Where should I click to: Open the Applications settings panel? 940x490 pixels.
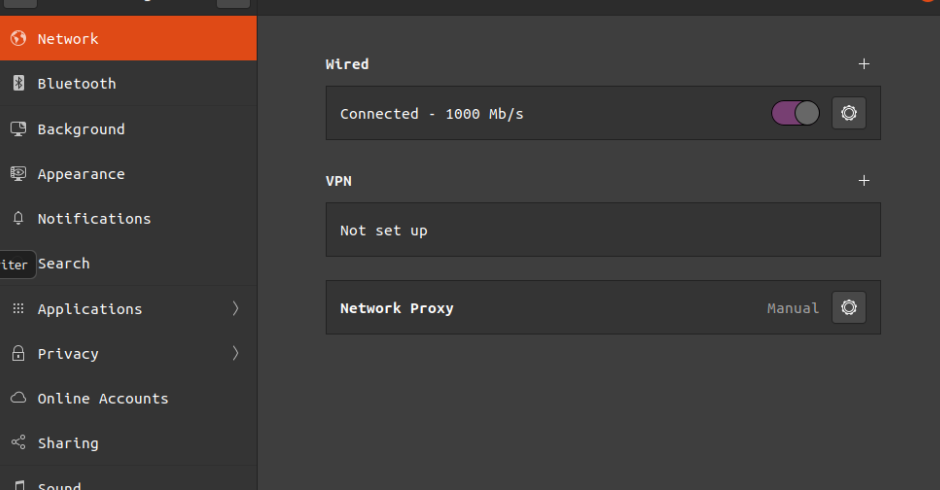(90, 309)
